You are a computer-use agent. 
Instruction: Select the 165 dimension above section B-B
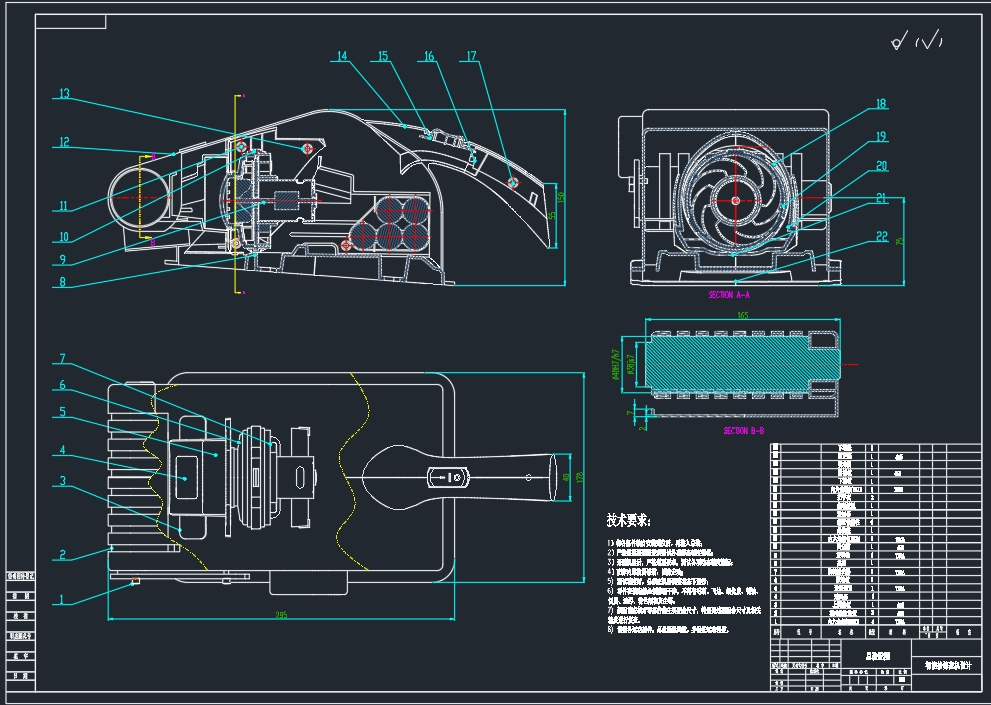743,315
